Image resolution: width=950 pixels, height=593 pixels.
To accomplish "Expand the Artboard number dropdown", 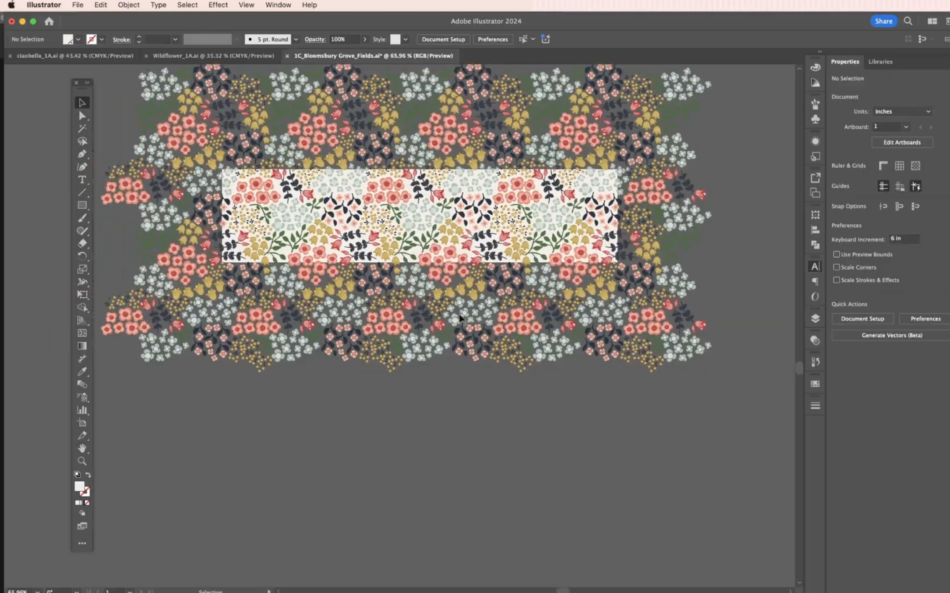I will (x=906, y=127).
